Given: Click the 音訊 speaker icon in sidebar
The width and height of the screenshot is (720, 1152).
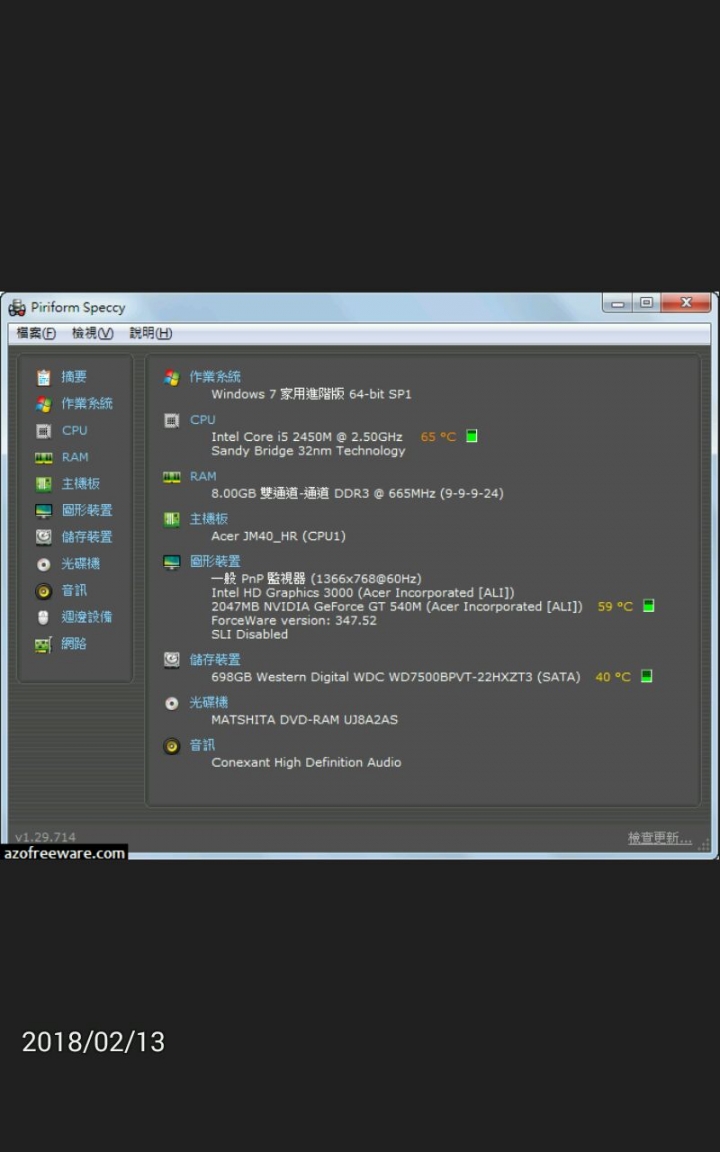Looking at the screenshot, I should pyautogui.click(x=43, y=591).
